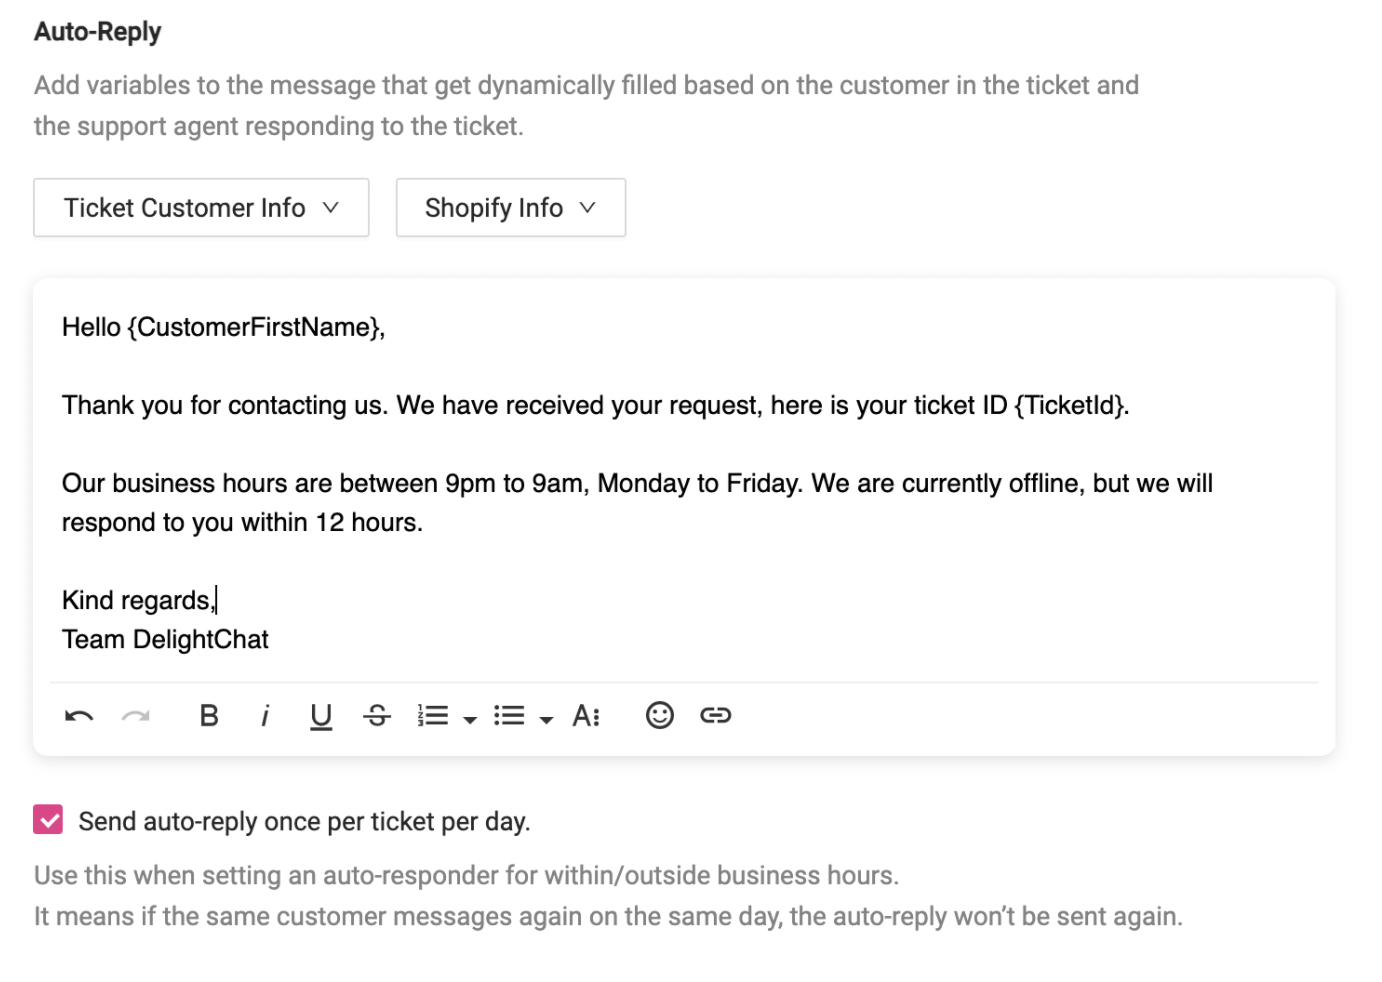The width and height of the screenshot is (1382, 982).
Task: Open the Ticket Customer Info dropdown
Action: pyautogui.click(x=201, y=208)
